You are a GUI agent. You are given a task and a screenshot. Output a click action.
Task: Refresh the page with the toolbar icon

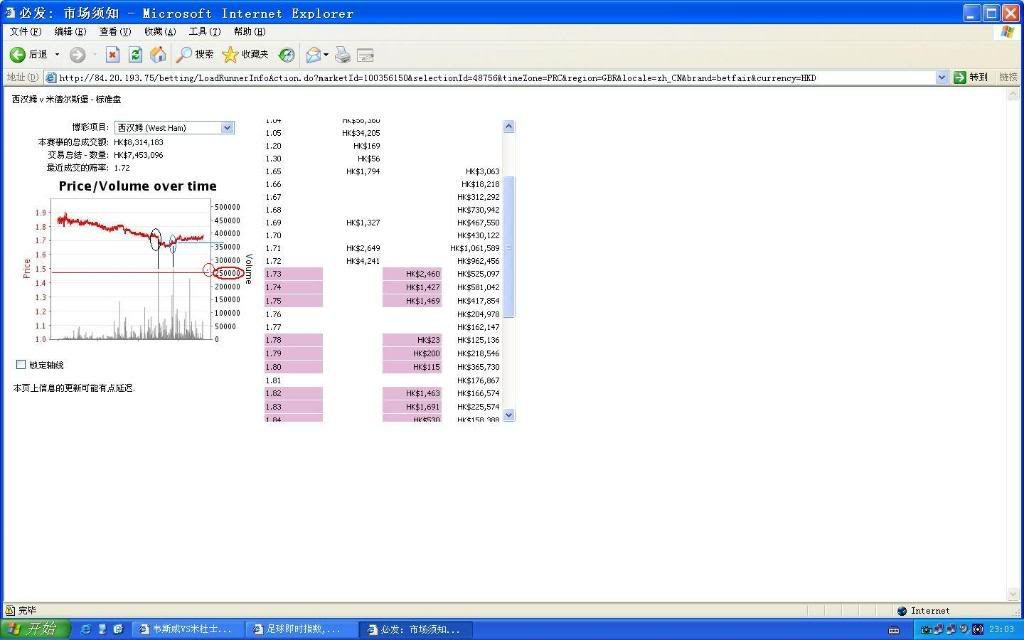click(x=135, y=54)
